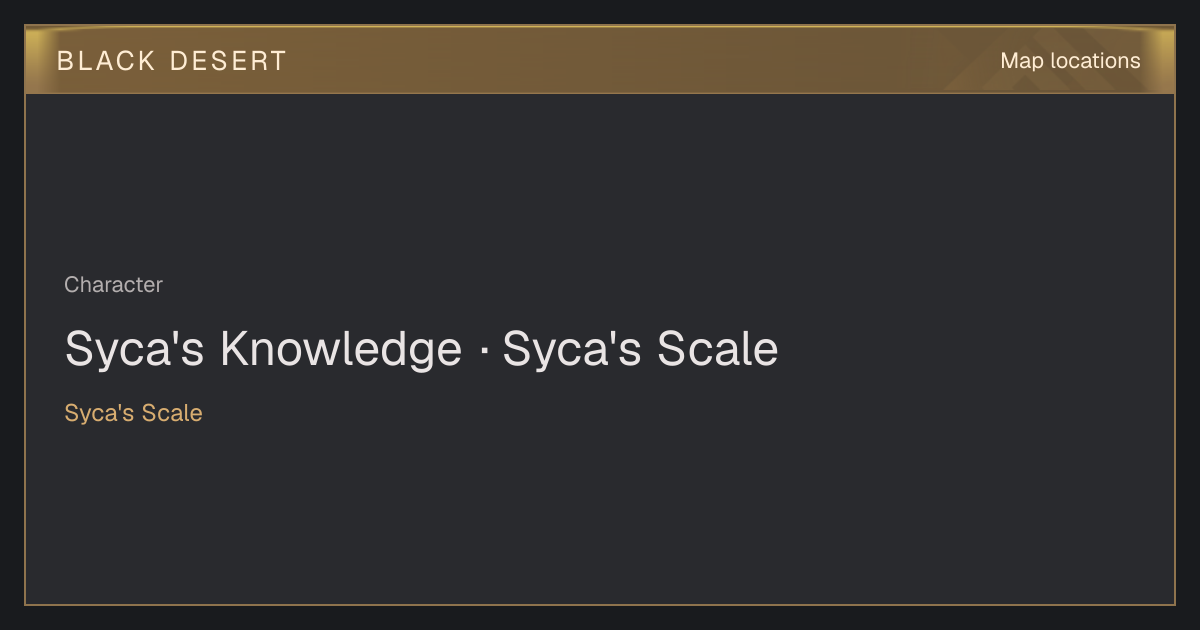Click the empty dark area below the subtitle
This screenshot has height=630, width=1200.
coord(600,515)
